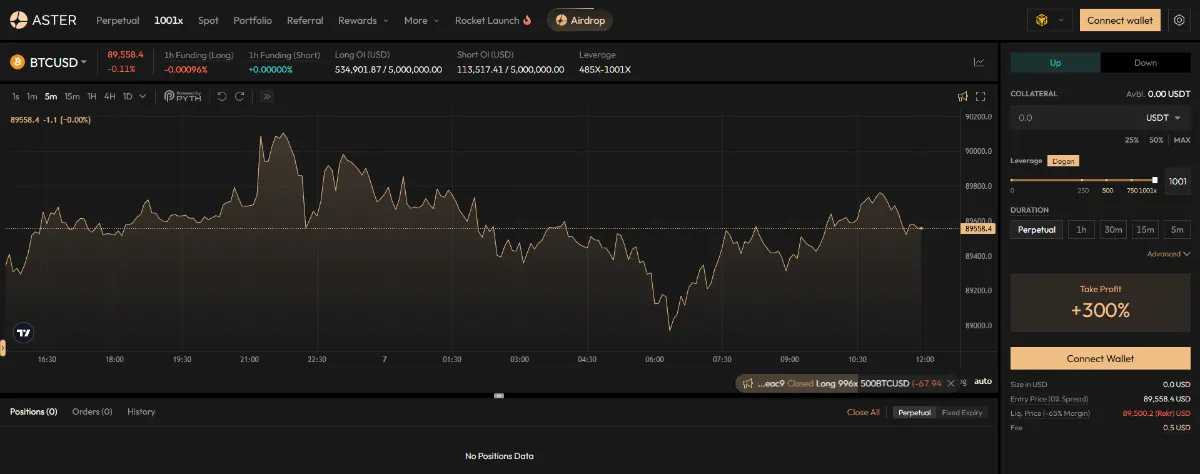Undo the last chart action
1200x474 pixels.
point(222,97)
